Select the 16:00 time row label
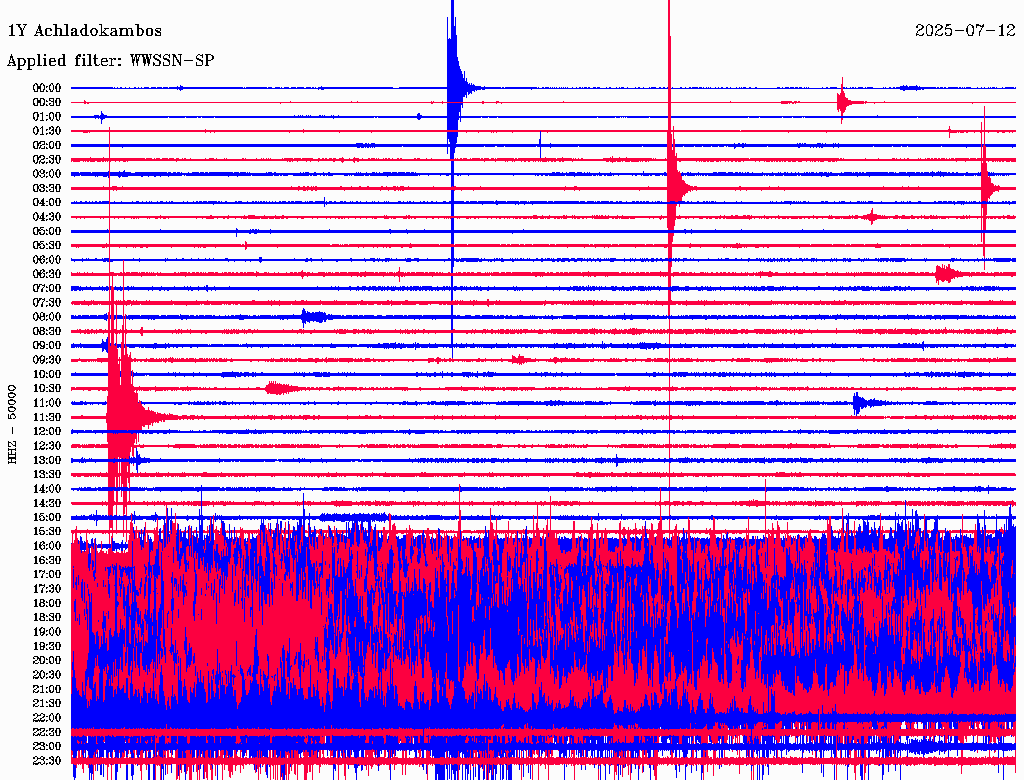 point(47,547)
